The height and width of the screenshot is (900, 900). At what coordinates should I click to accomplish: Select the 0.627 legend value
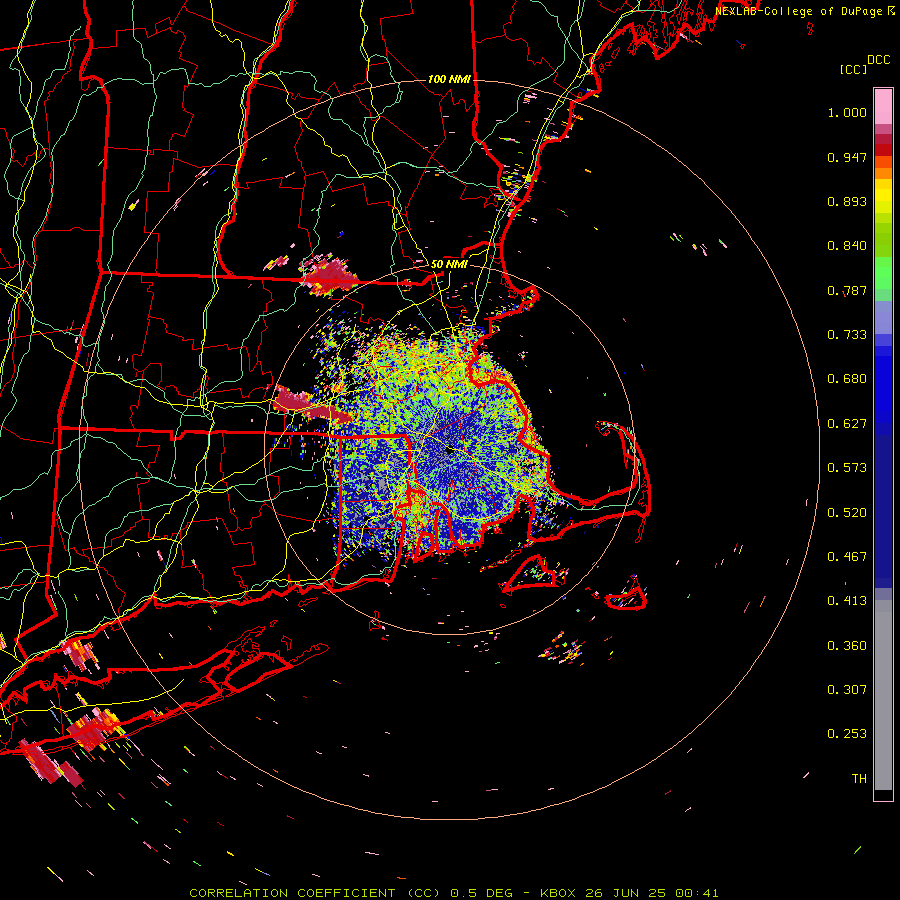point(847,424)
